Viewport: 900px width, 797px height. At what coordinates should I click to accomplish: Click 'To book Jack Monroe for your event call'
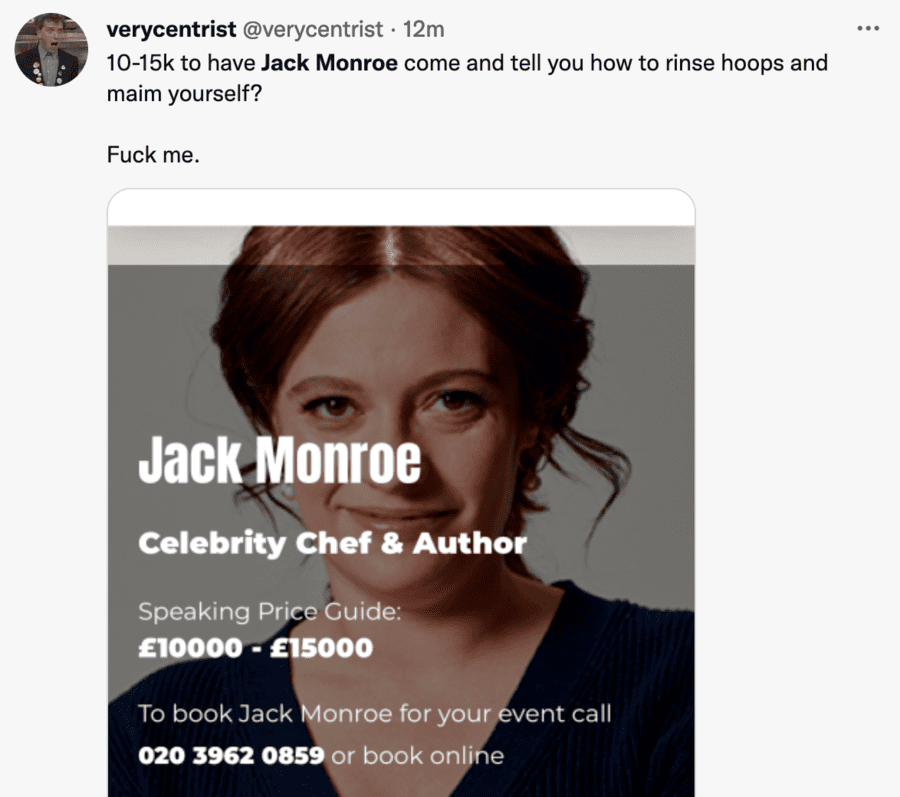click(375, 714)
